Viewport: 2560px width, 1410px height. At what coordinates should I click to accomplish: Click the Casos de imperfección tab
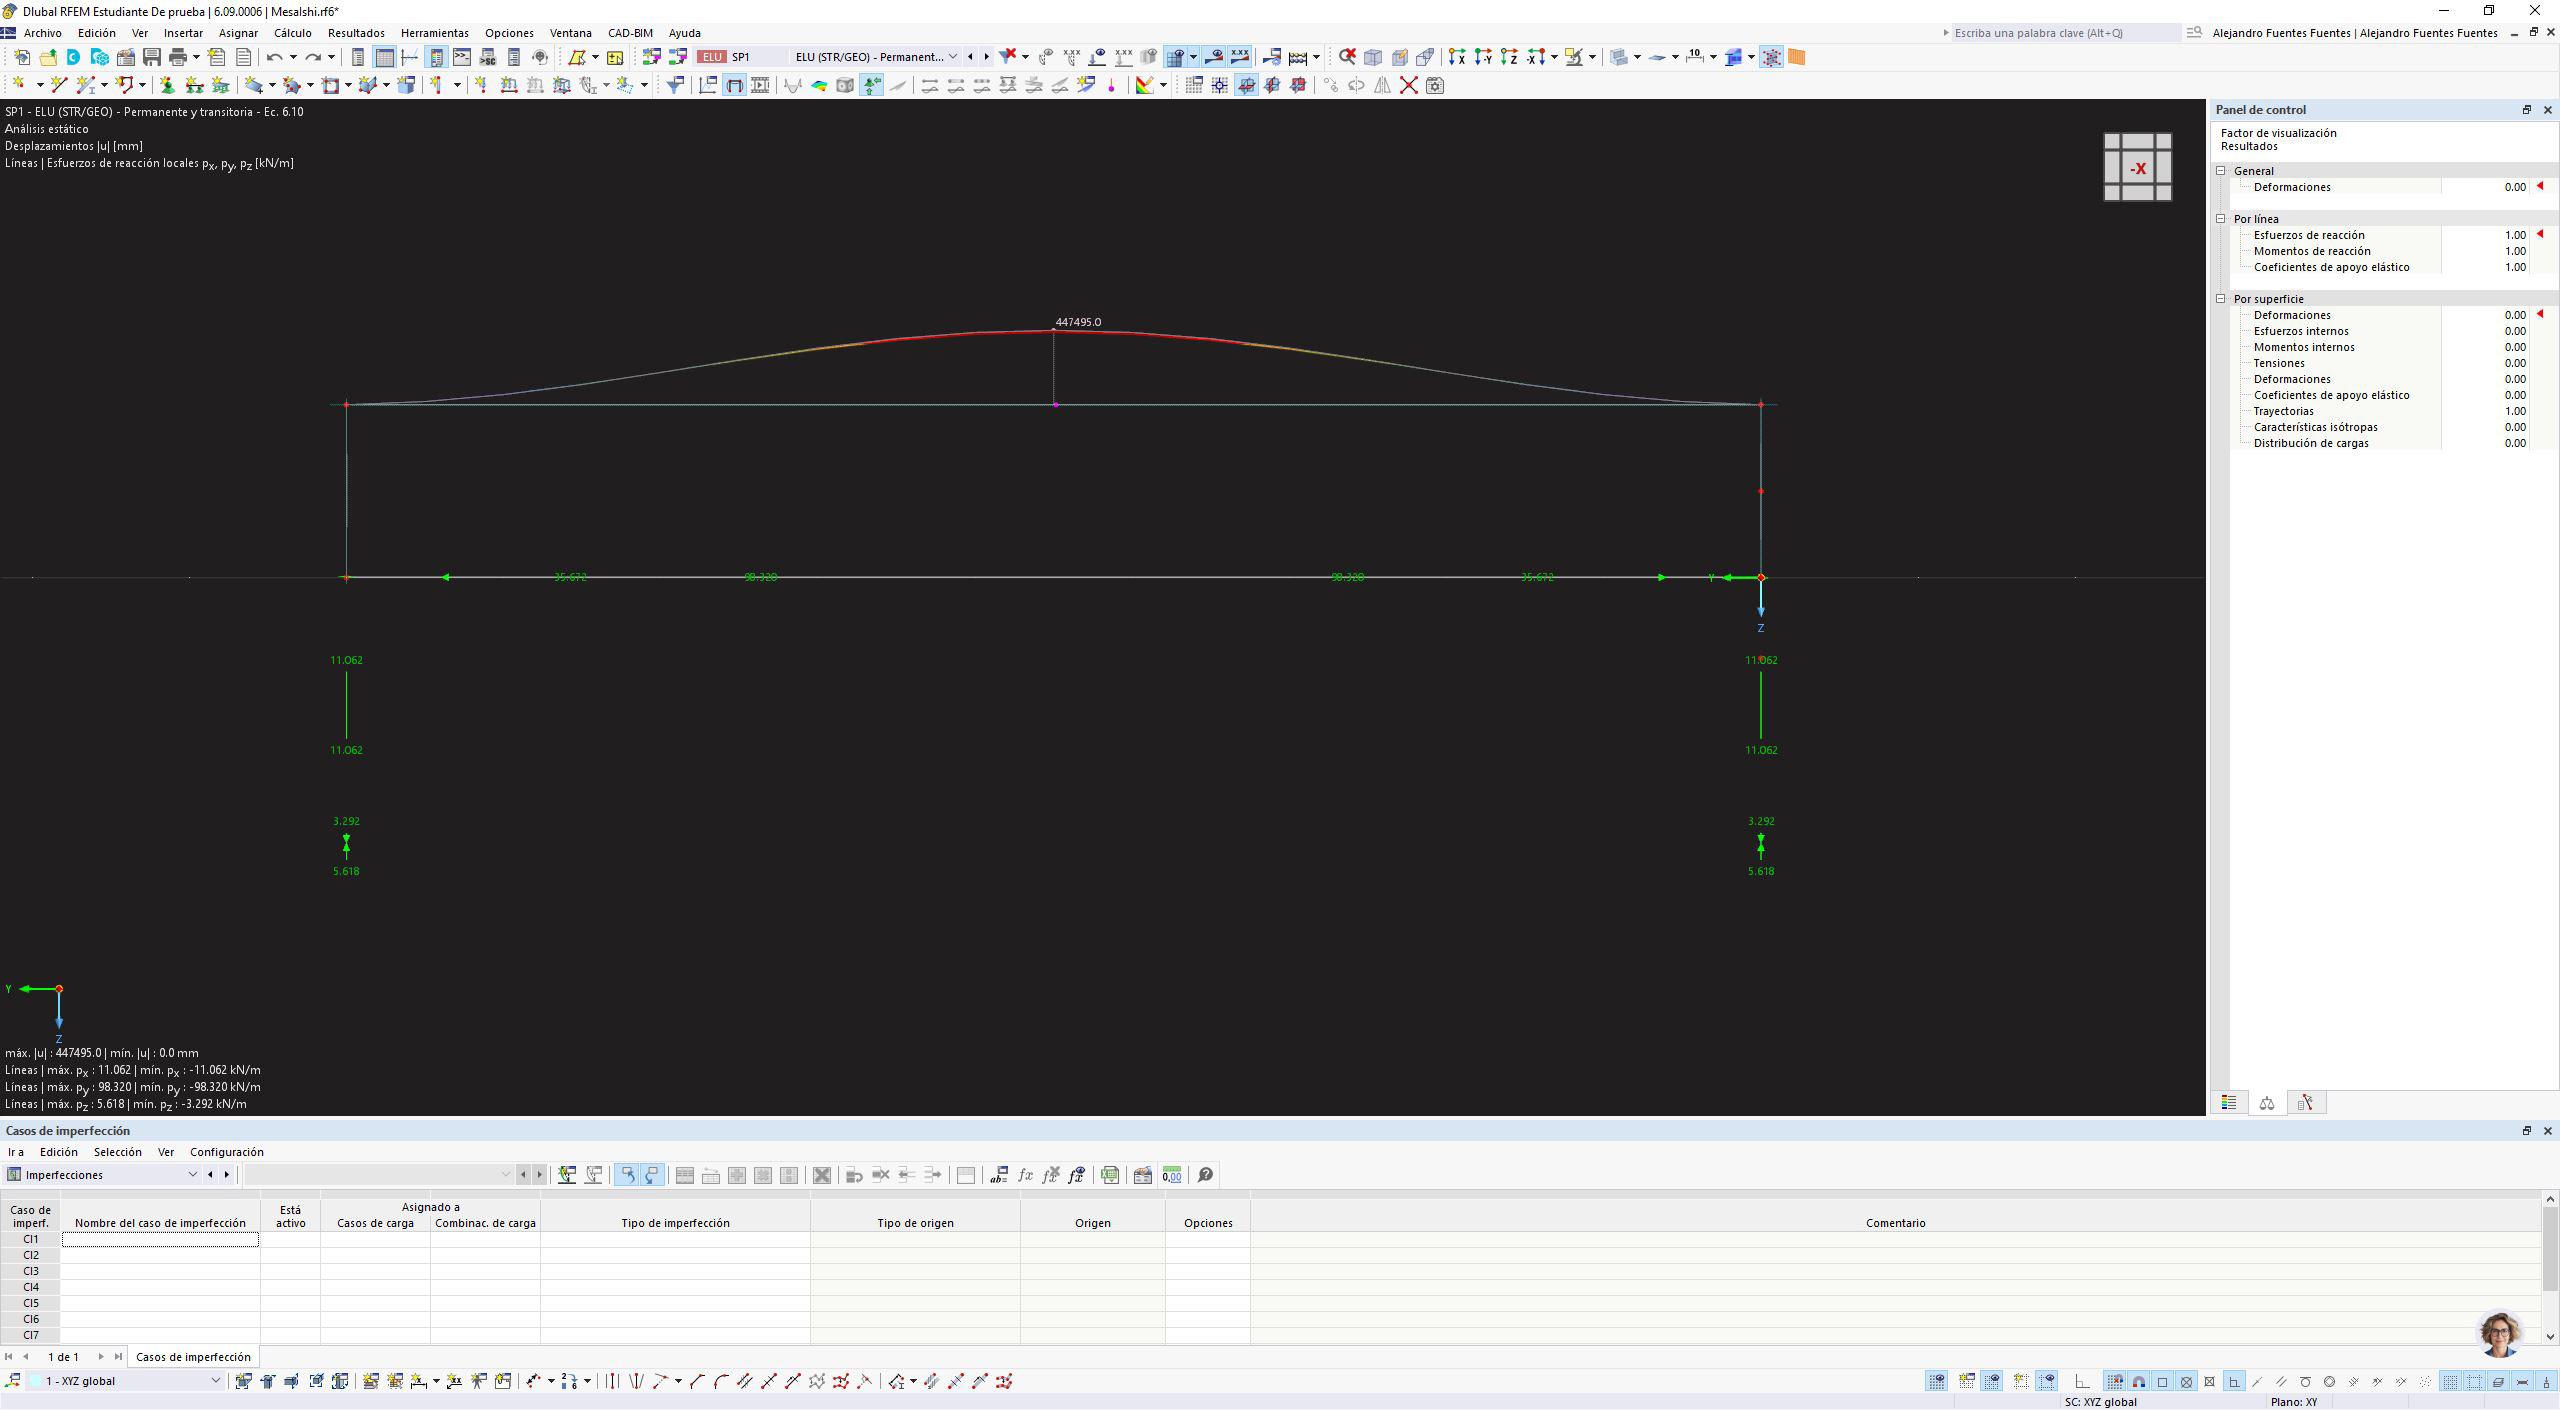(193, 1357)
